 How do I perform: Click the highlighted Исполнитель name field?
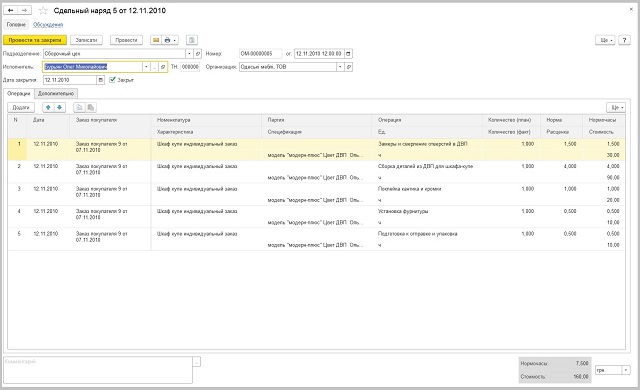click(93, 67)
